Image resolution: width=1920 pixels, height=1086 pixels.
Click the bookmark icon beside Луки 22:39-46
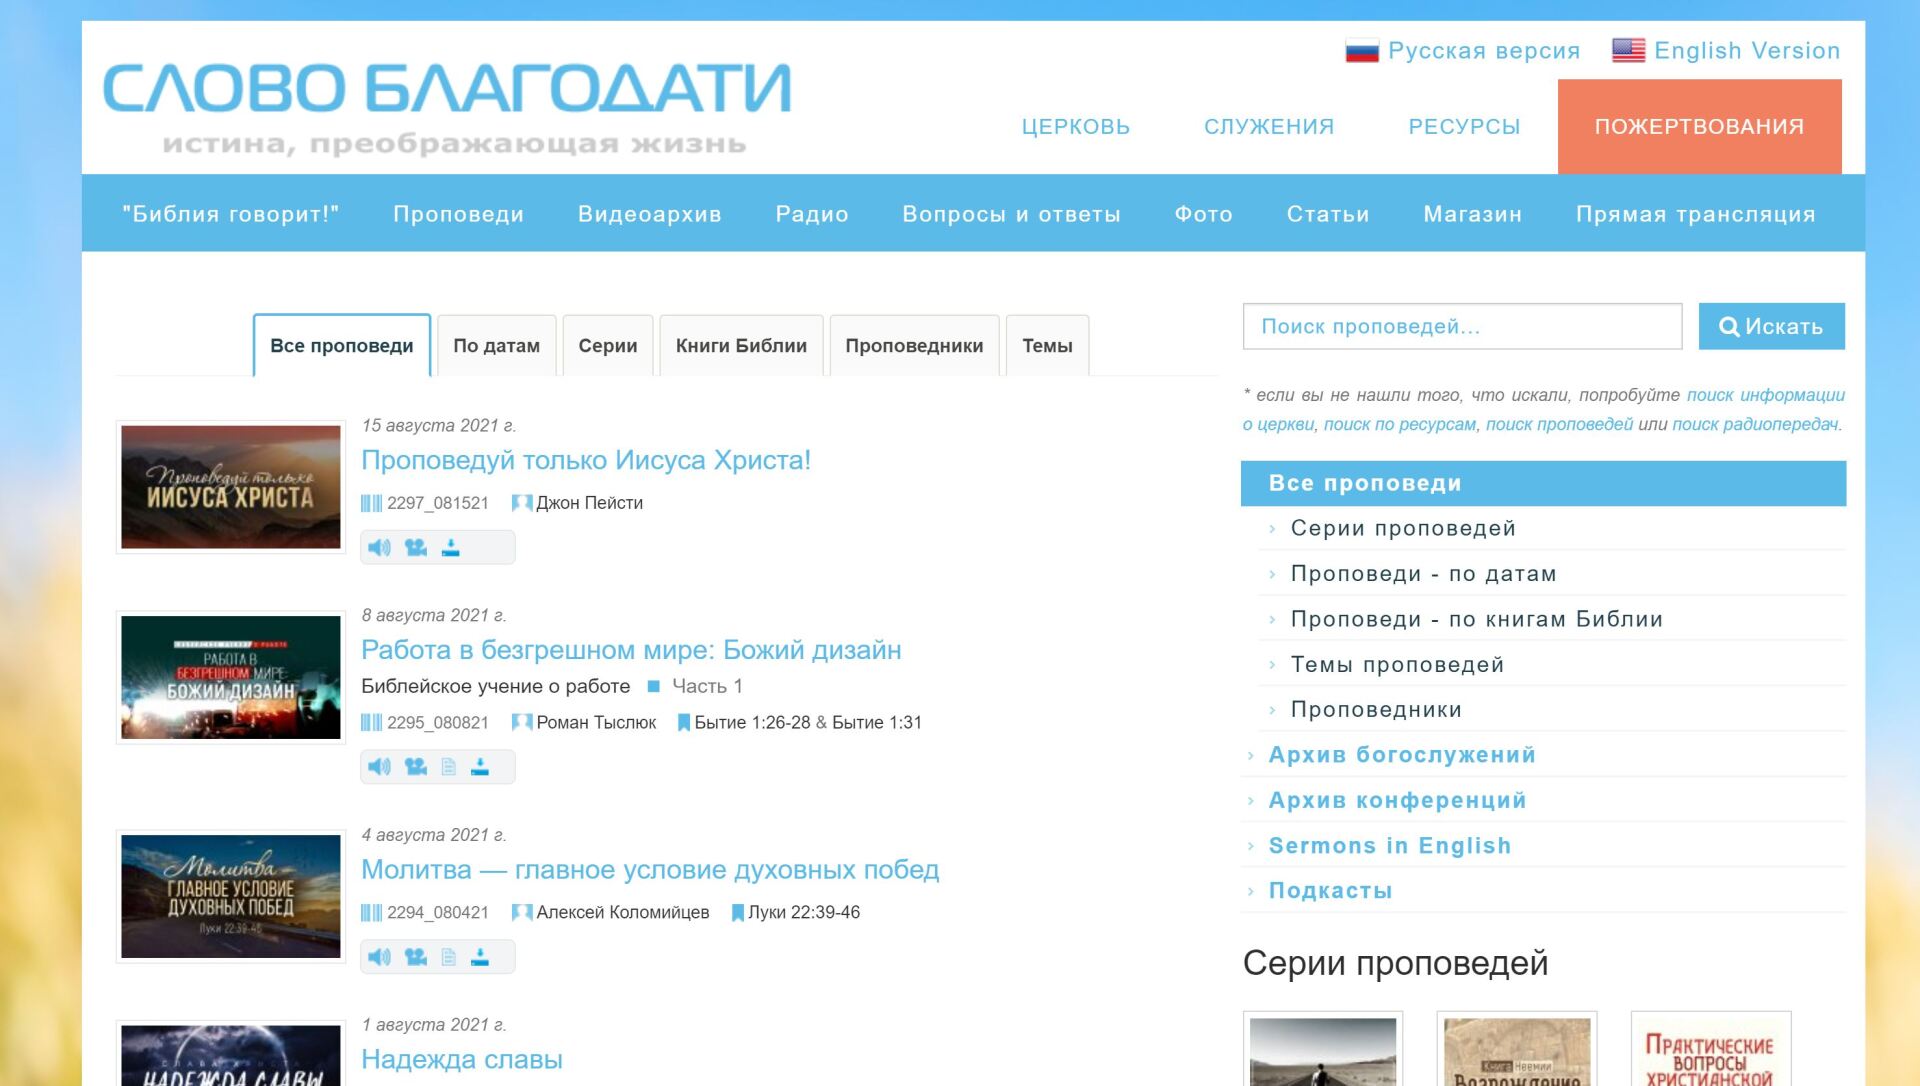[738, 913]
